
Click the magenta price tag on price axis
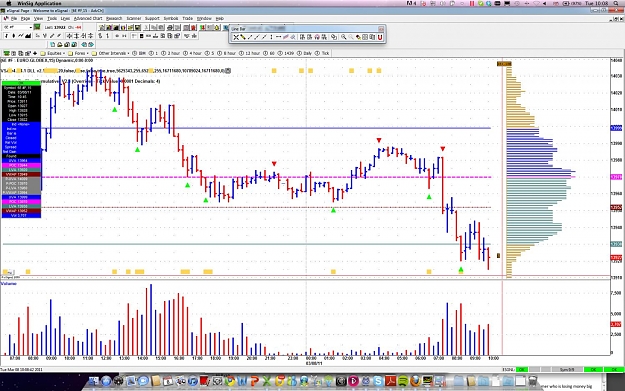tap(616, 177)
